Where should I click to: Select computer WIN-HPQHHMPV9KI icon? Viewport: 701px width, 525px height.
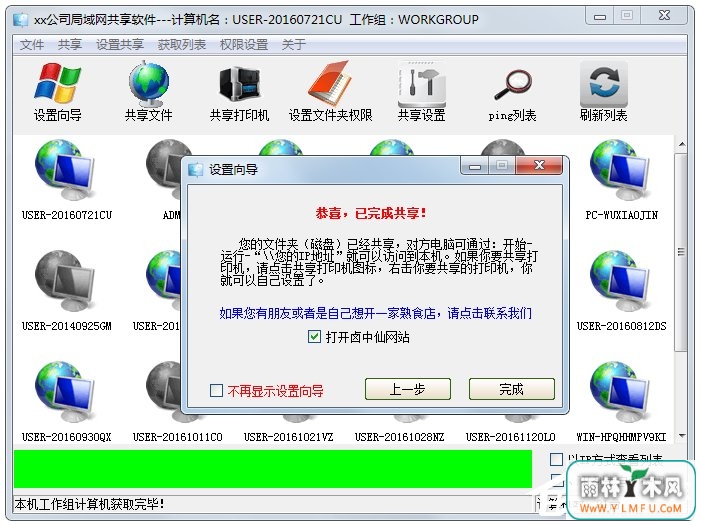[621, 392]
